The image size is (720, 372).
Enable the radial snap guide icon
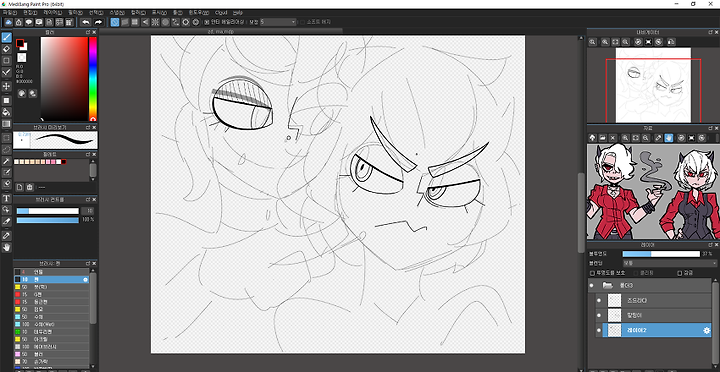(155, 22)
